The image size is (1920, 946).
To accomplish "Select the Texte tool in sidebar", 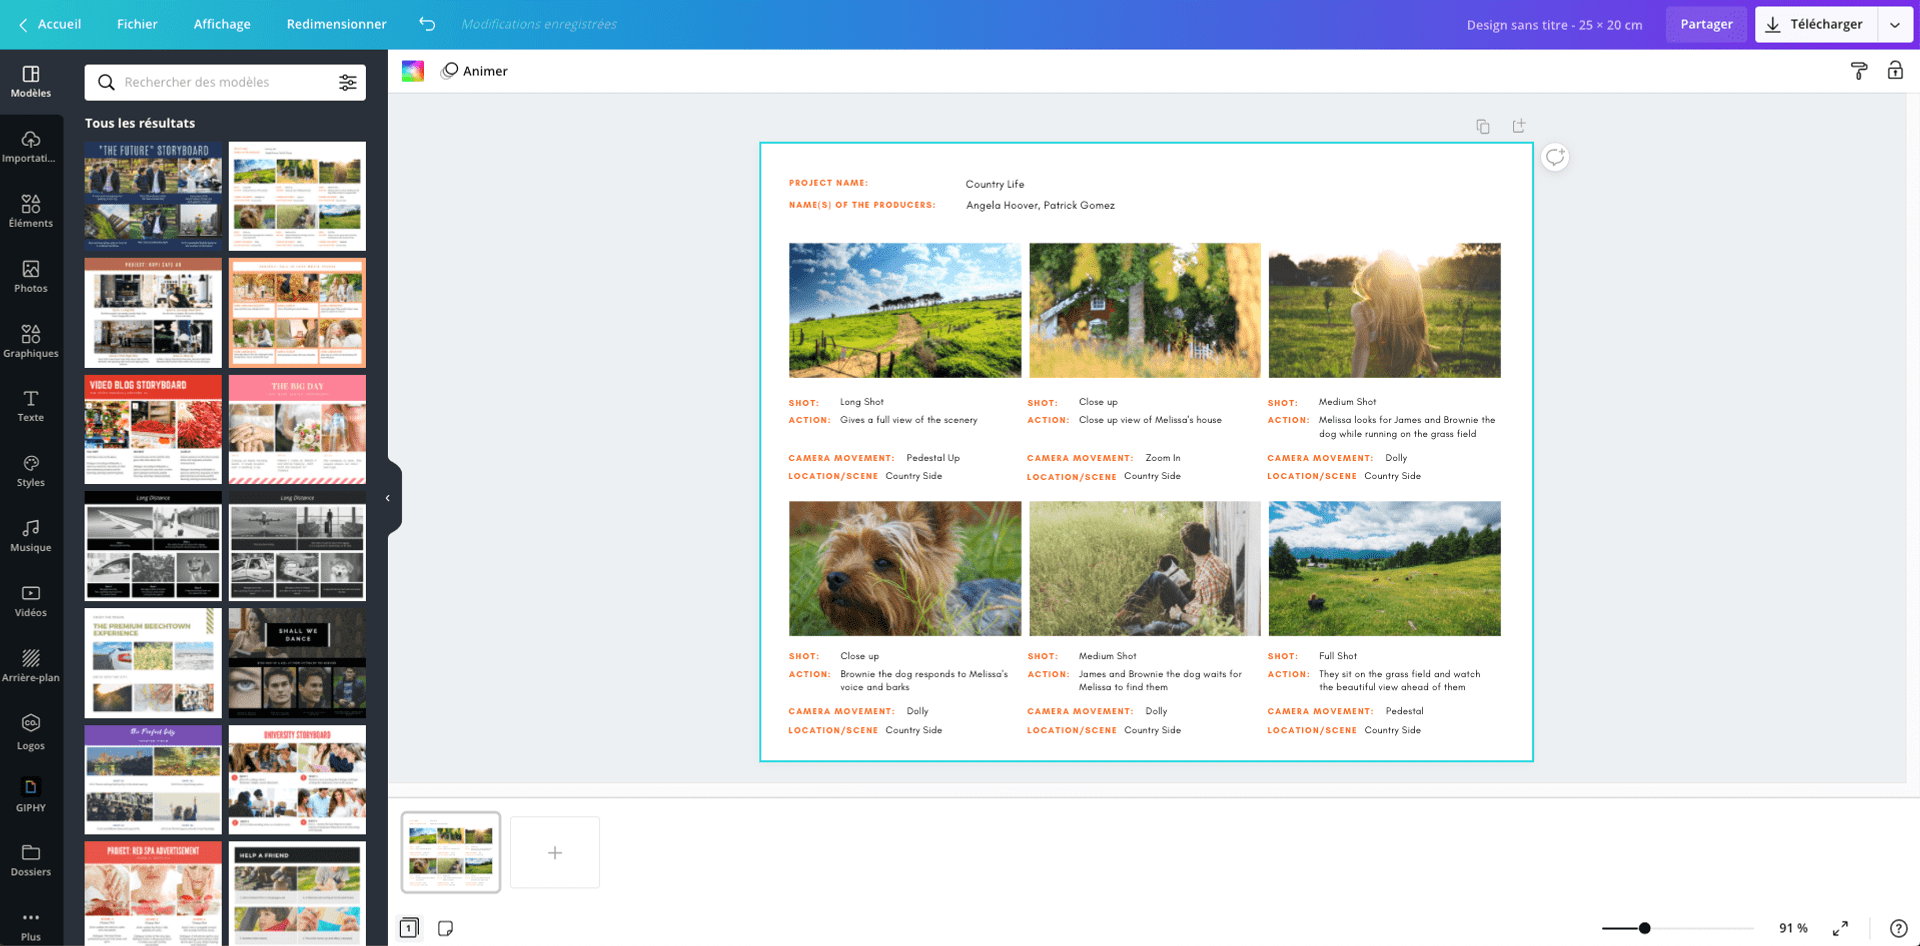I will 31,406.
